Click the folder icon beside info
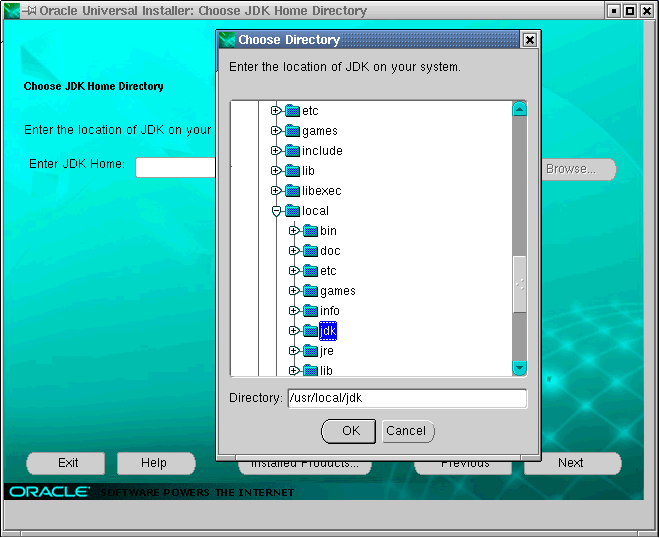 (310, 311)
